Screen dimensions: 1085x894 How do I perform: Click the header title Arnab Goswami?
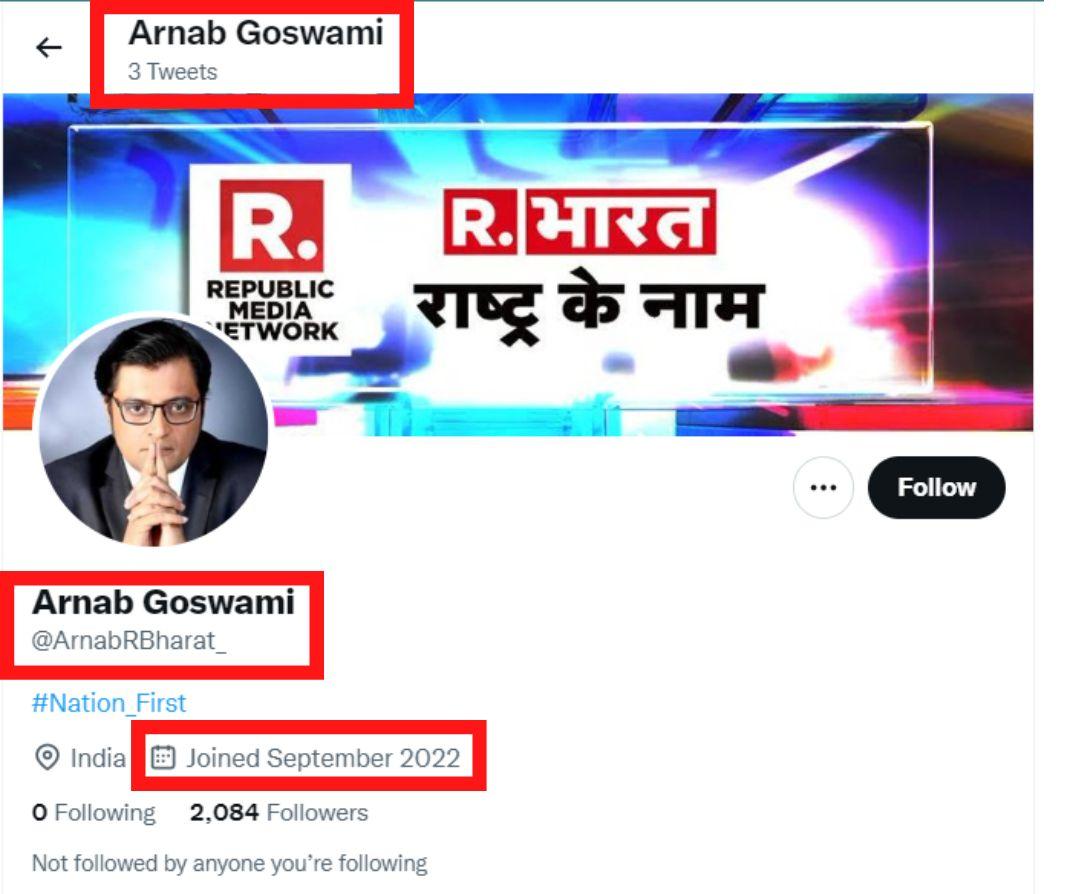255,33
